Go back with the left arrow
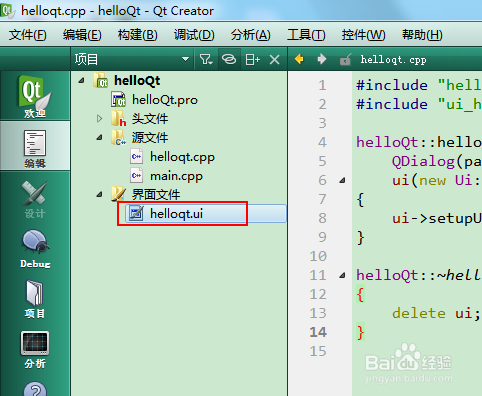The height and width of the screenshot is (396, 482). coord(299,59)
